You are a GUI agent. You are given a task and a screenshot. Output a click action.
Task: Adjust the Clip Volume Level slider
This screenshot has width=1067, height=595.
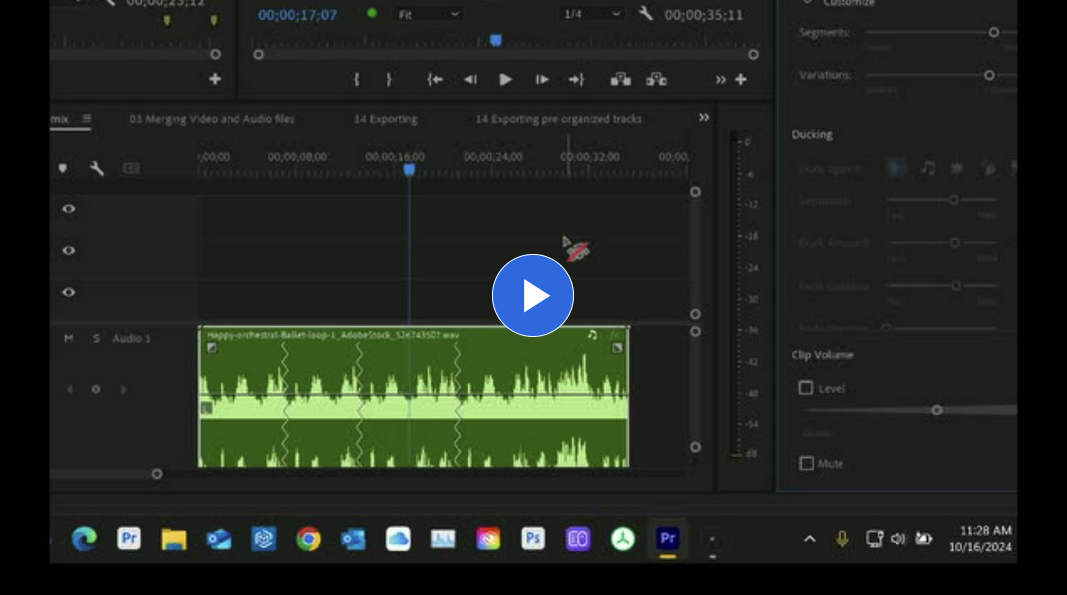[x=938, y=410]
